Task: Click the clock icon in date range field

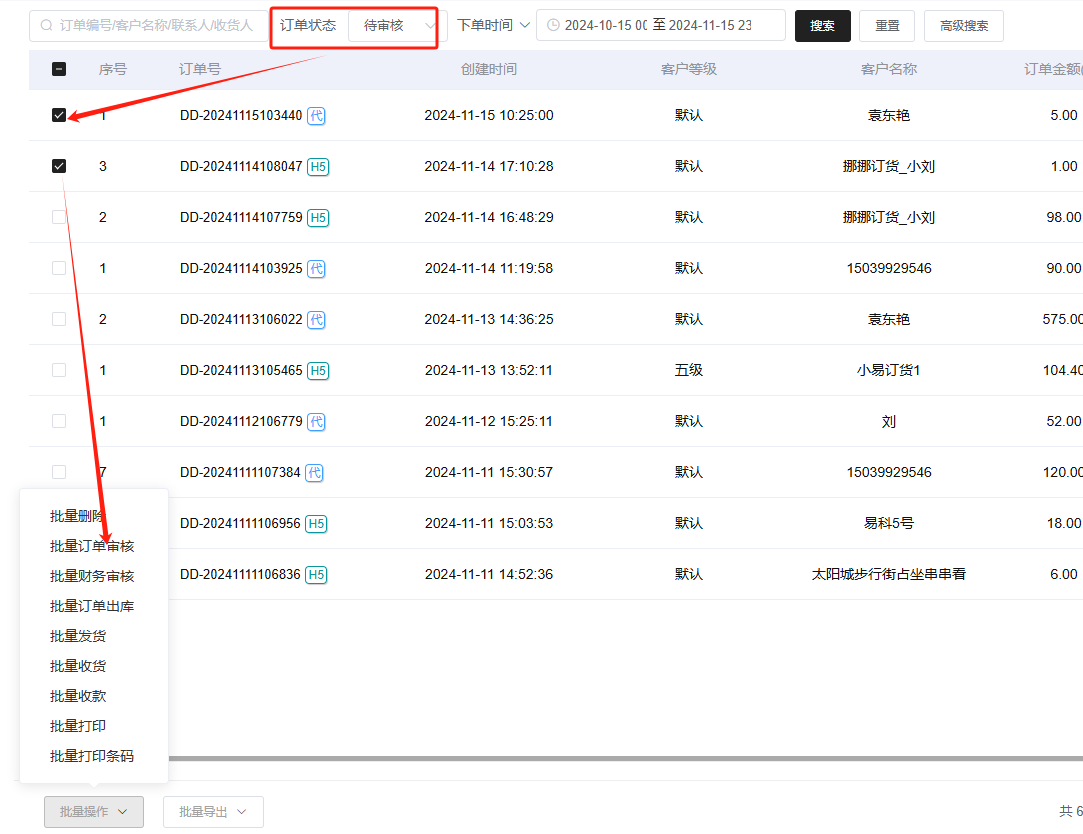Action: 553,26
